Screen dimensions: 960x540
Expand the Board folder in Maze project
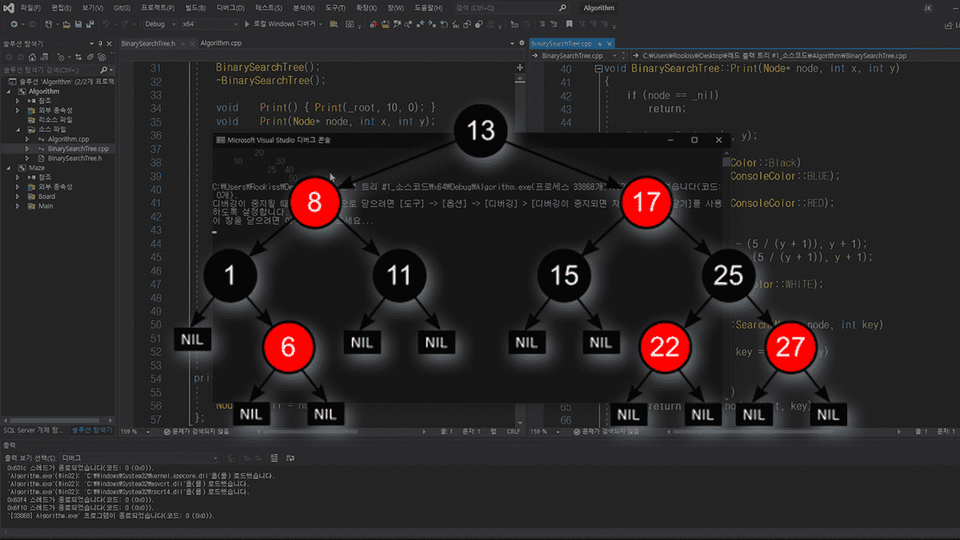[18, 197]
